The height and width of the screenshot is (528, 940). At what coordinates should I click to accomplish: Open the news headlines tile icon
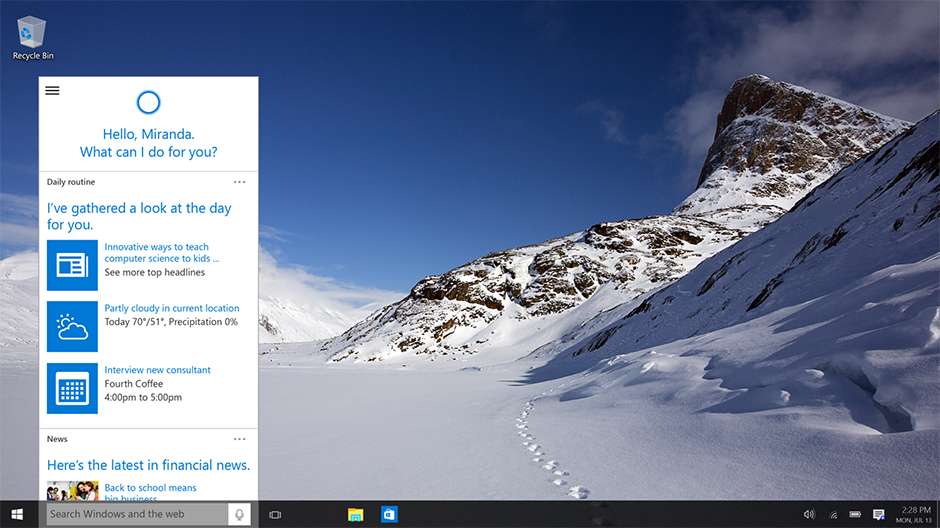click(72, 265)
